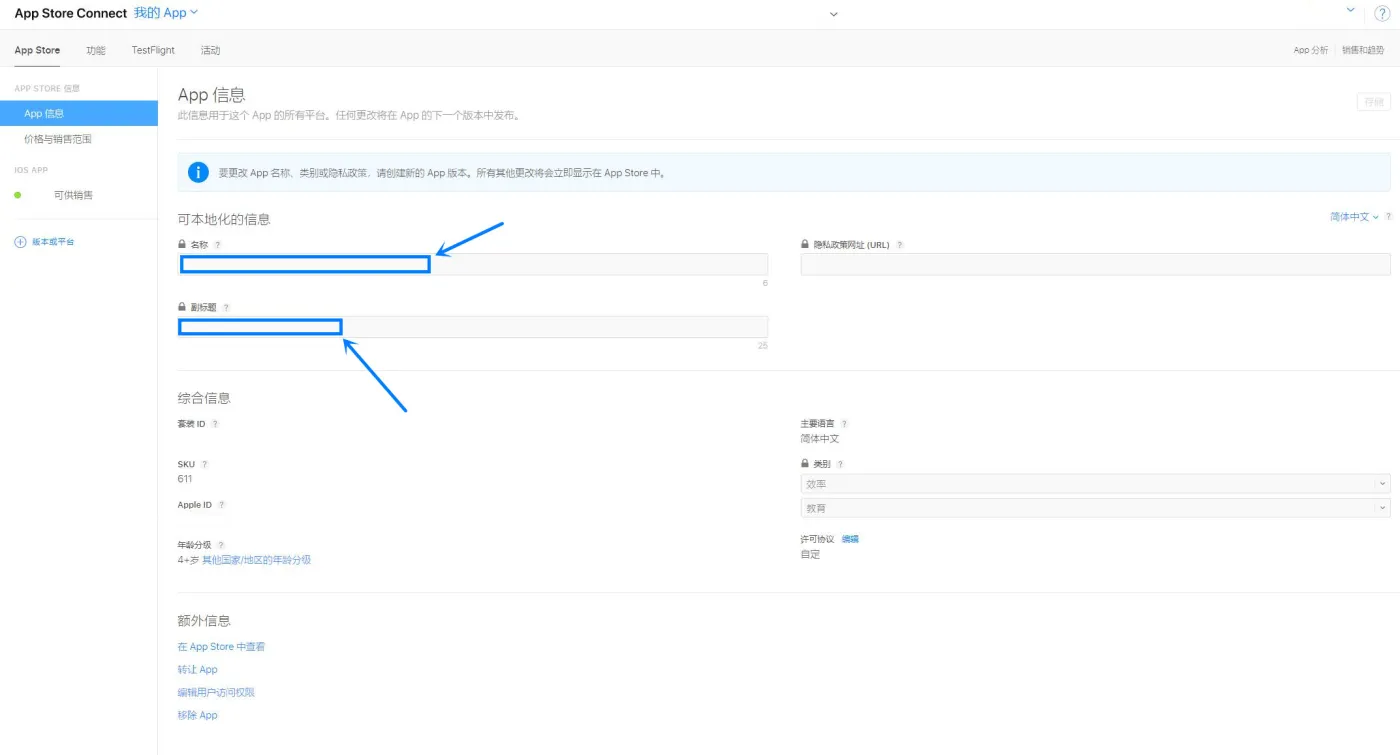Click the lock icon beside 隐私政策网址
The width and height of the screenshot is (1400, 755).
(805, 244)
